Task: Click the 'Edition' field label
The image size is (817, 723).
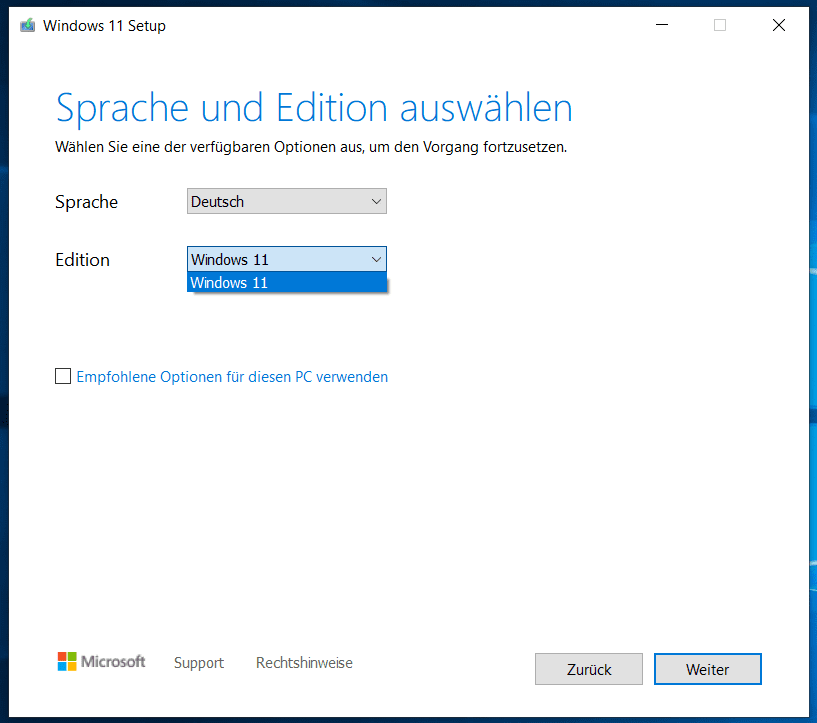Action: coord(82,260)
